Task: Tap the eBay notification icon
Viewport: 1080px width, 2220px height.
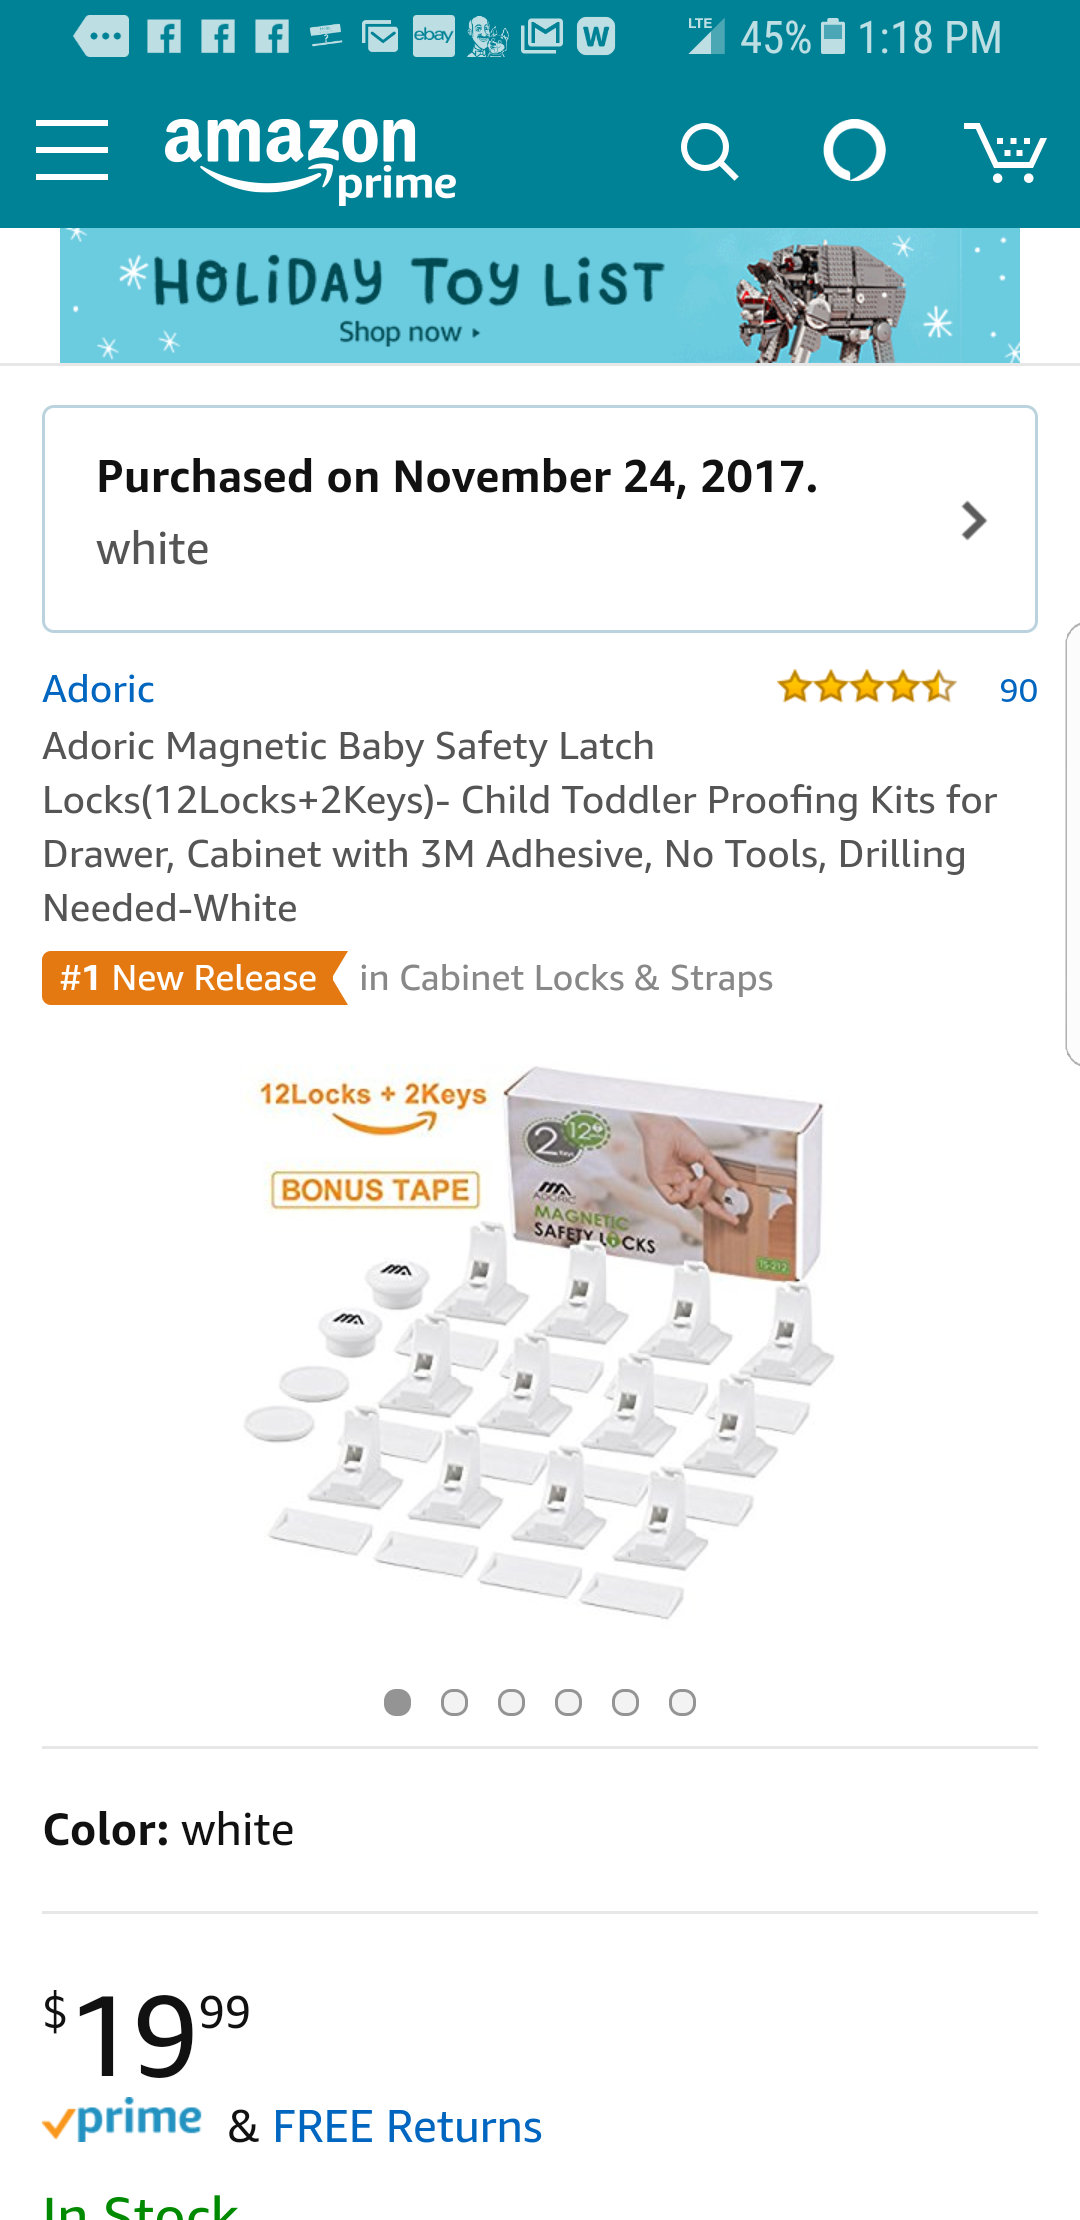Action: pyautogui.click(x=434, y=37)
